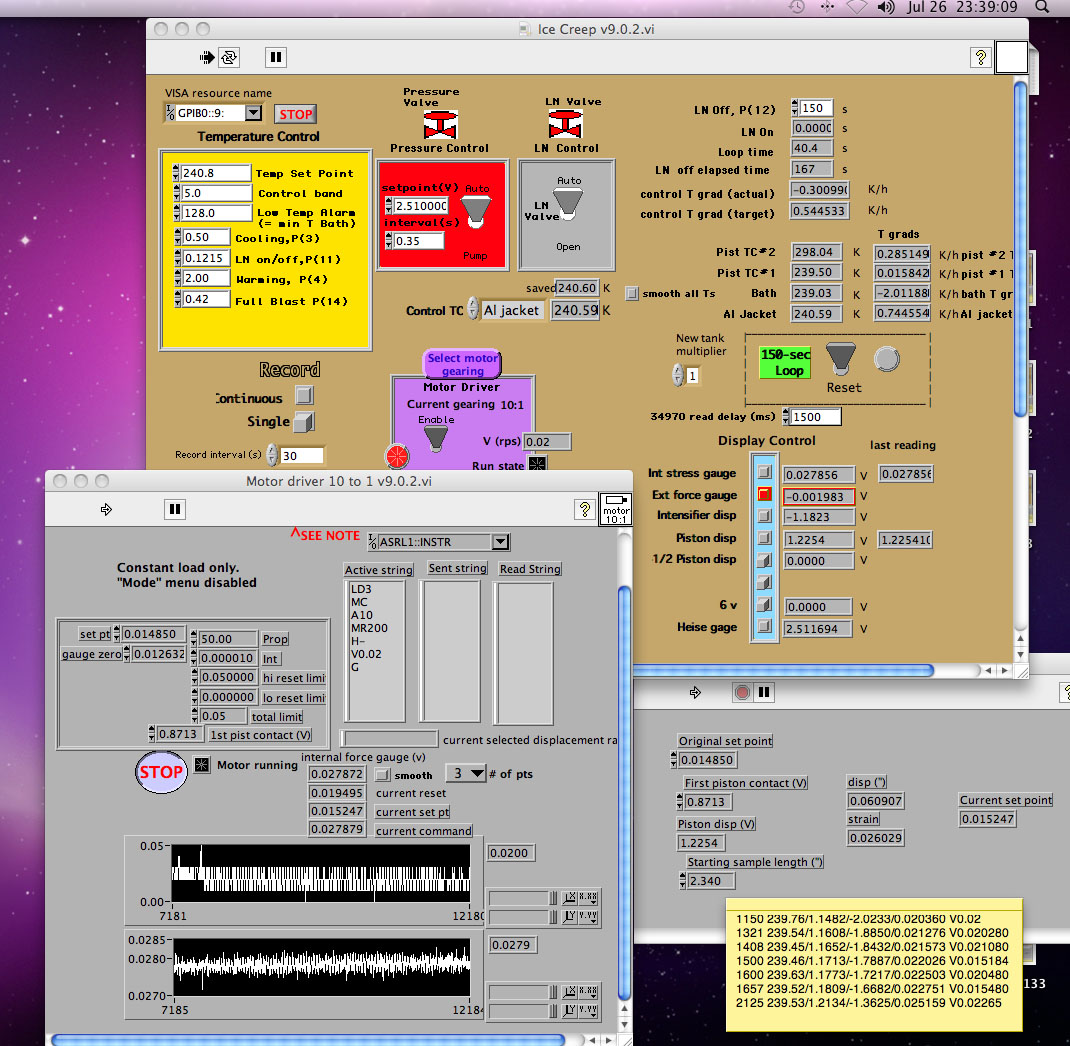Click the Run arrow in Ice Creep toolbar
This screenshot has width=1070, height=1046.
tap(207, 57)
